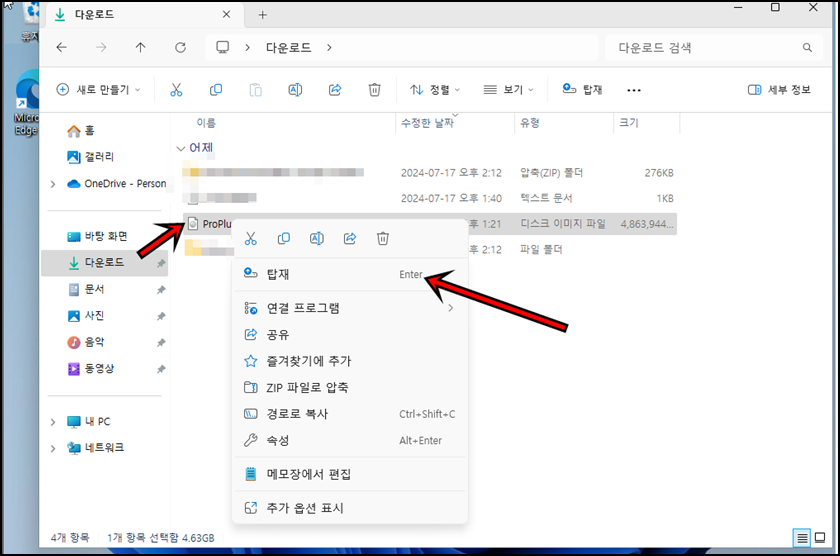The height and width of the screenshot is (556, 840).
Task: Open the See more ellipsis menu
Action: pyautogui.click(x=634, y=90)
